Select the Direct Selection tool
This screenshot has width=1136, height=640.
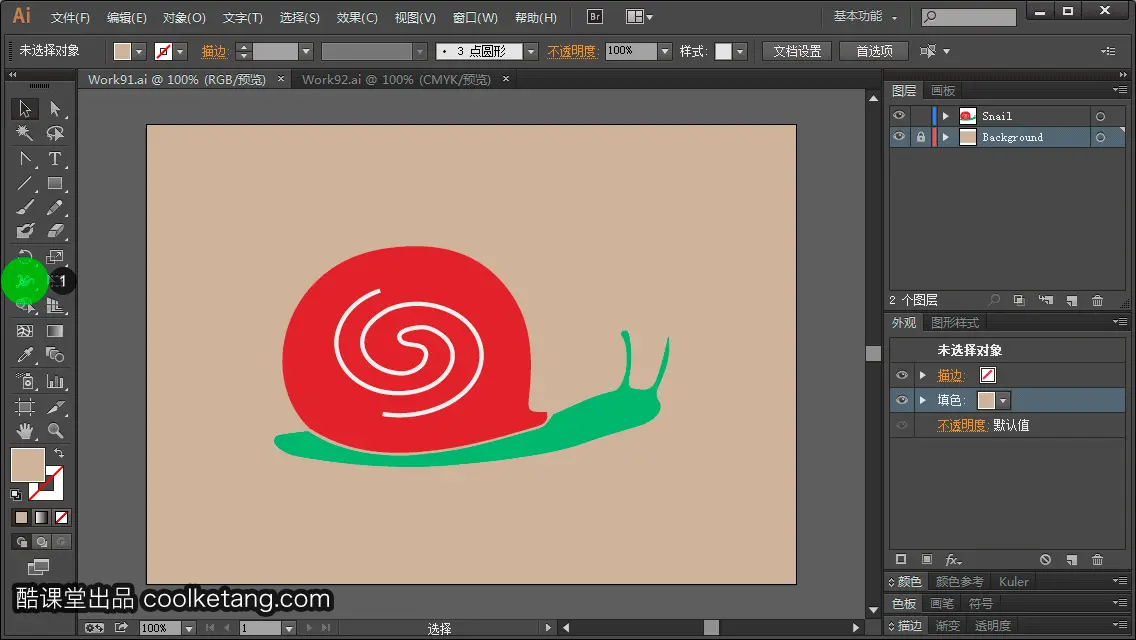pyautogui.click(x=55, y=109)
